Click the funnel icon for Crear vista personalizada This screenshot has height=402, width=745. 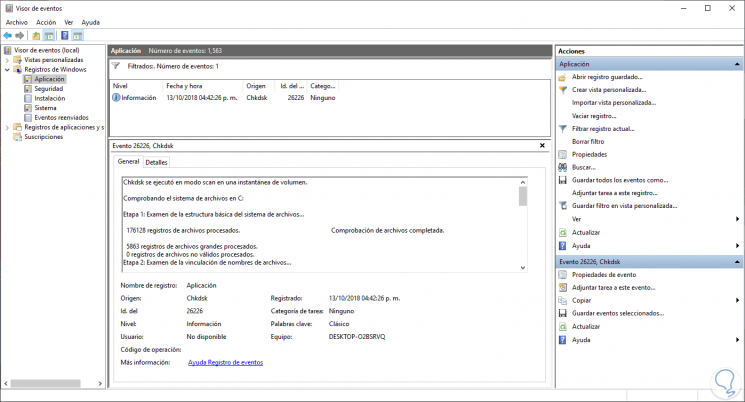[x=563, y=90]
